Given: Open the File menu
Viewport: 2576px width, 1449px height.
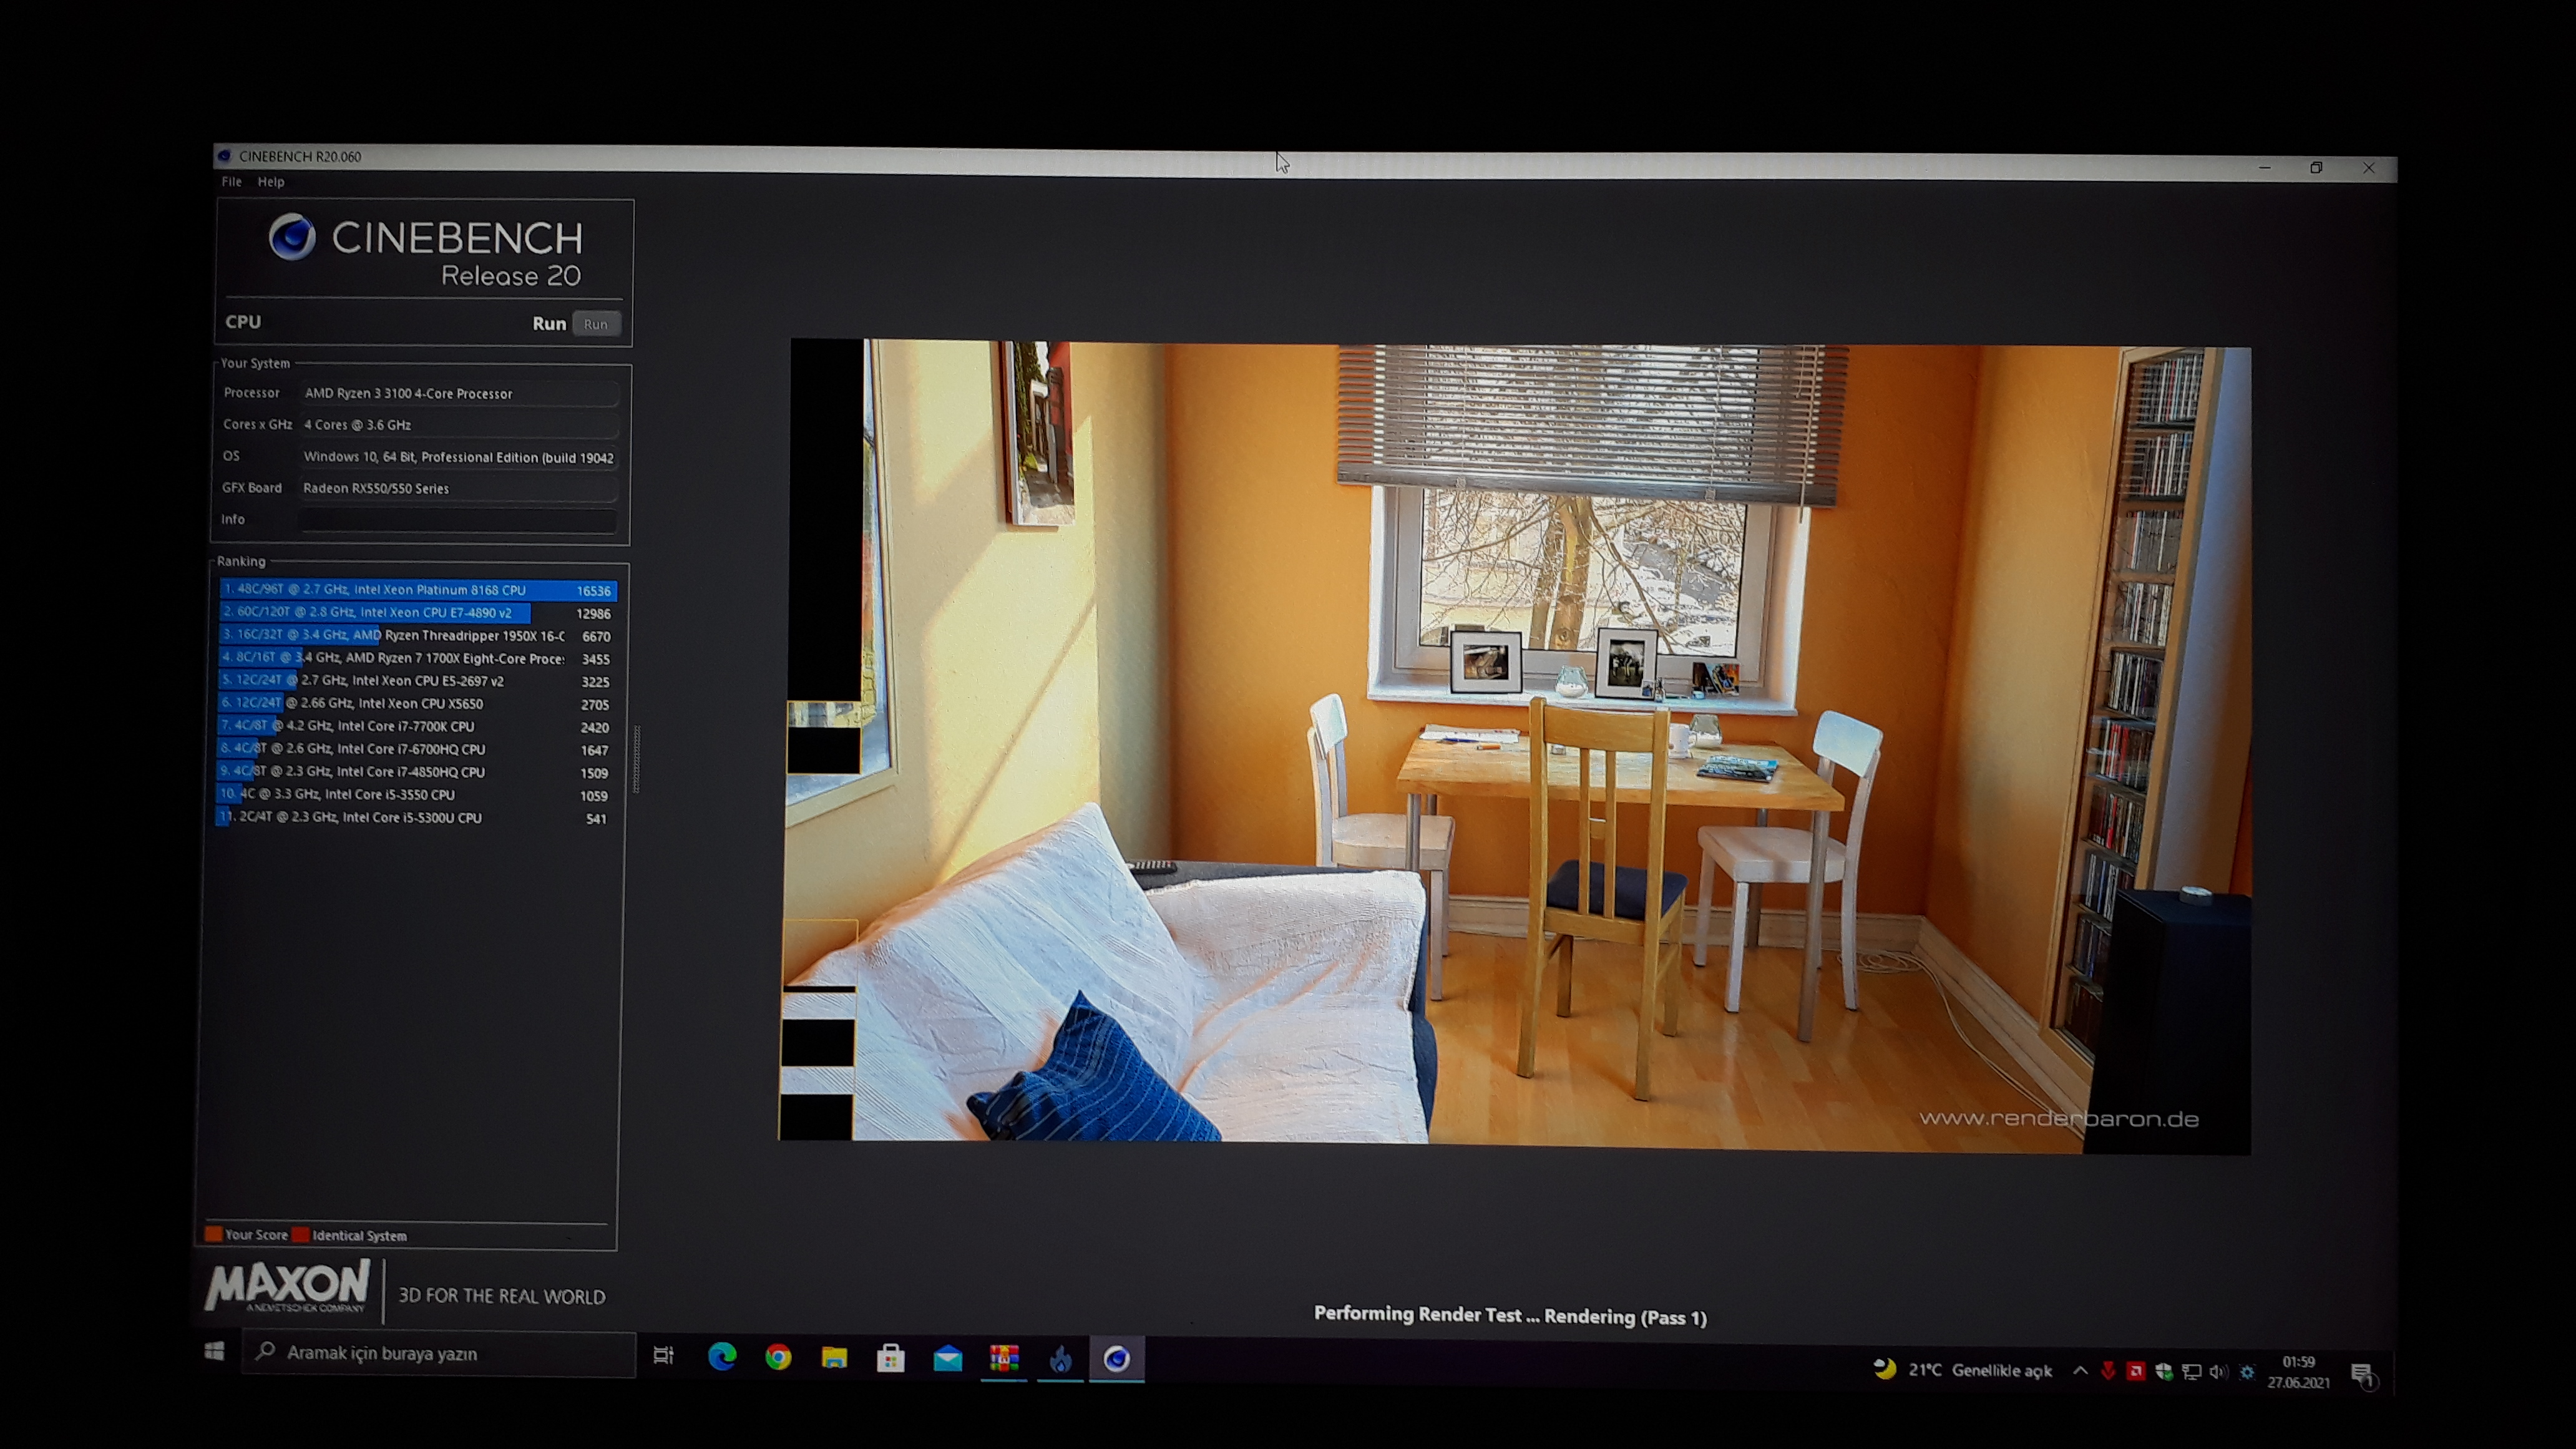Looking at the screenshot, I should pyautogui.click(x=231, y=182).
